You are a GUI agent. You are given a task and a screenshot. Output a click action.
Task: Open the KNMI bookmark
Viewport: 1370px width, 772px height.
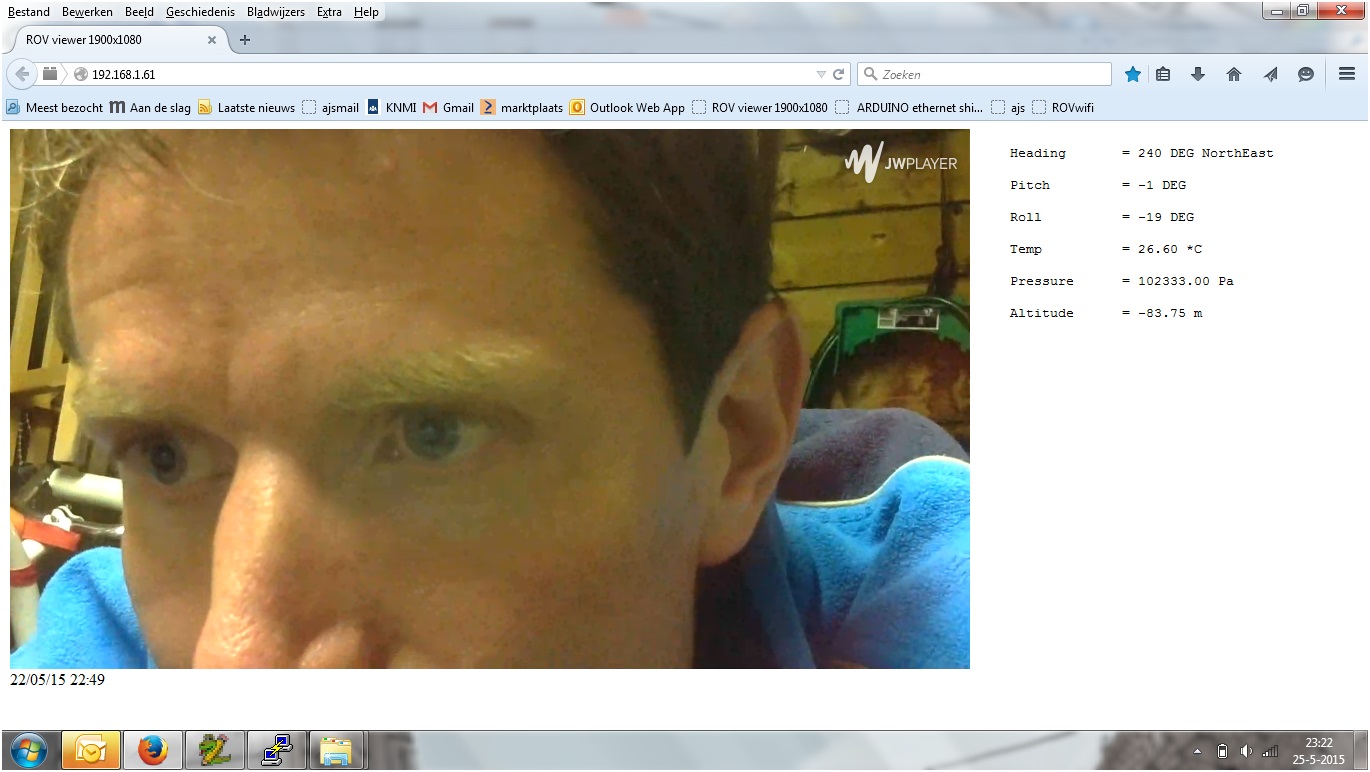tap(391, 107)
